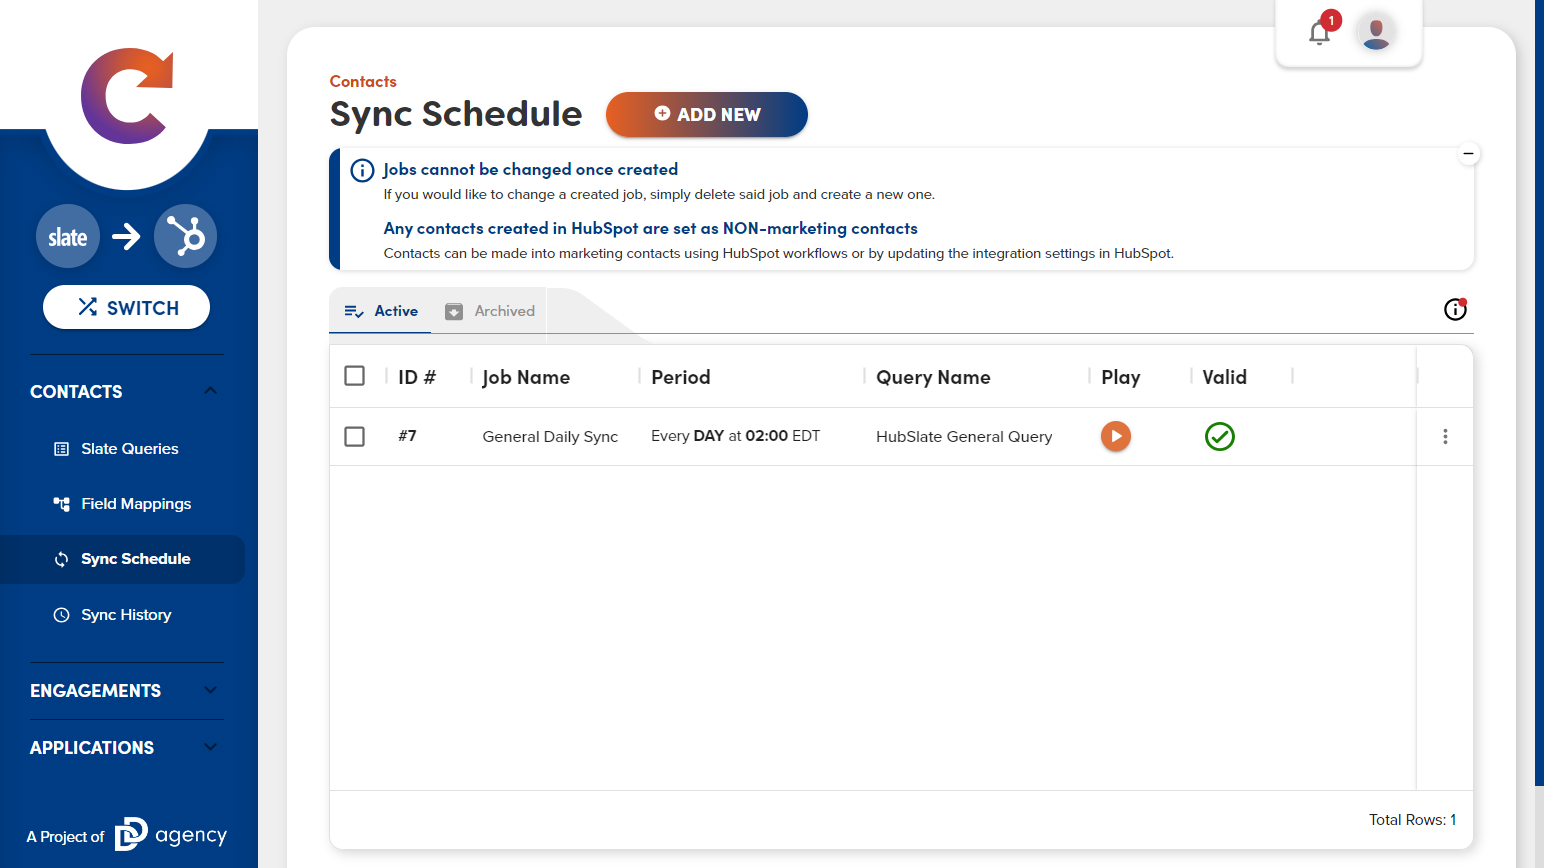Toggle the select-all checkbox in header

[354, 376]
